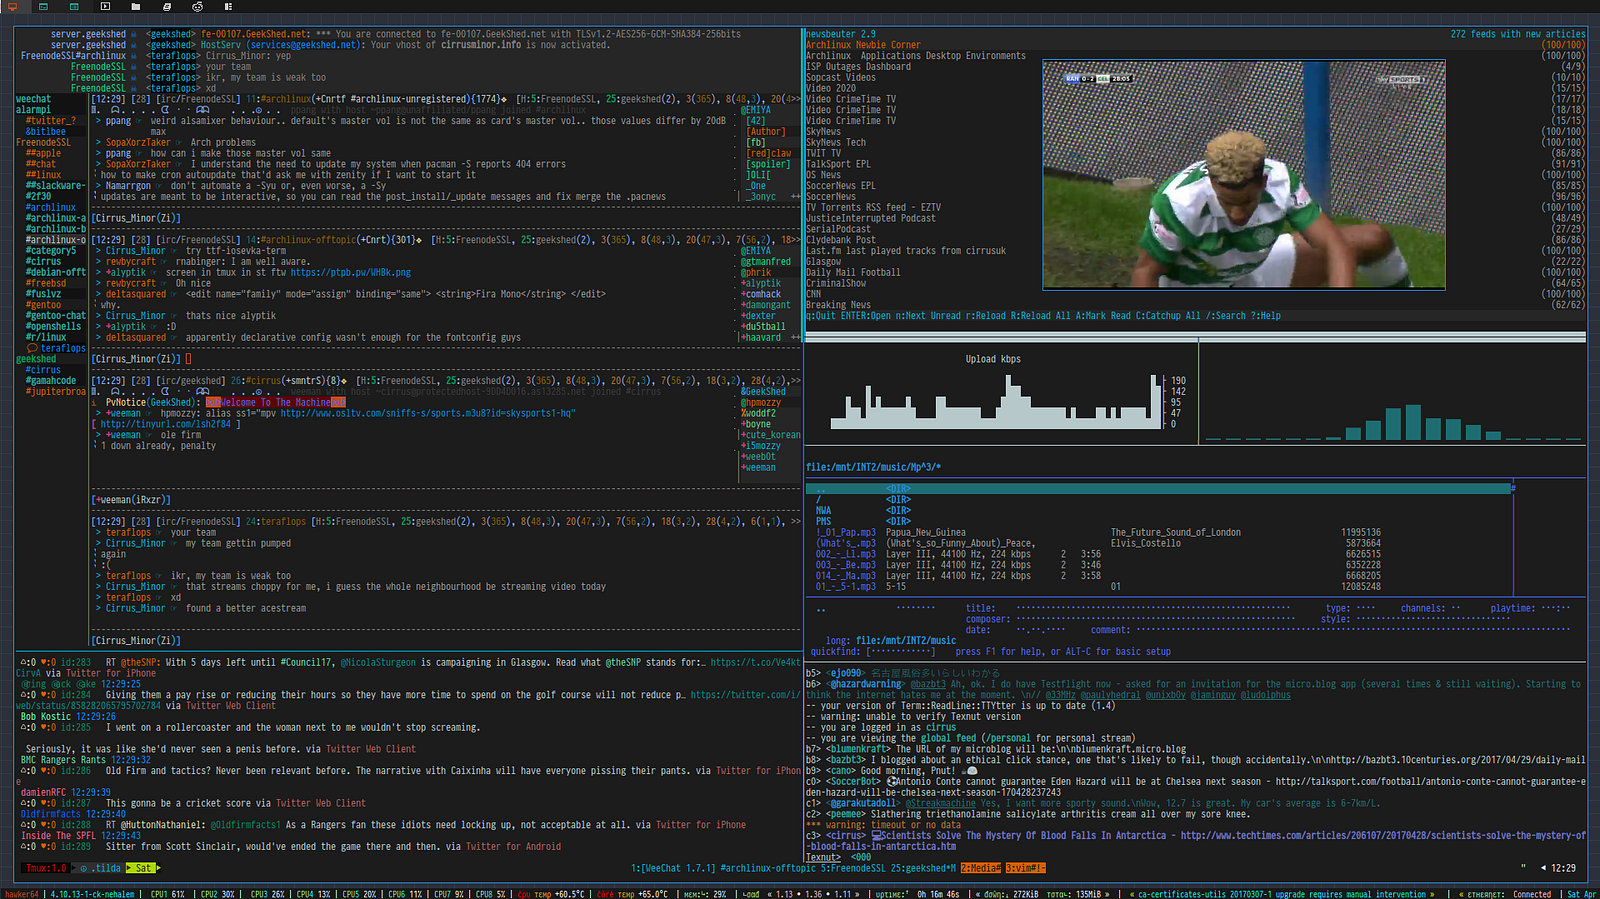Image resolution: width=1600 pixels, height=899 pixels.
Task: Open the t.co link in theSNP retweet
Action: [755, 662]
